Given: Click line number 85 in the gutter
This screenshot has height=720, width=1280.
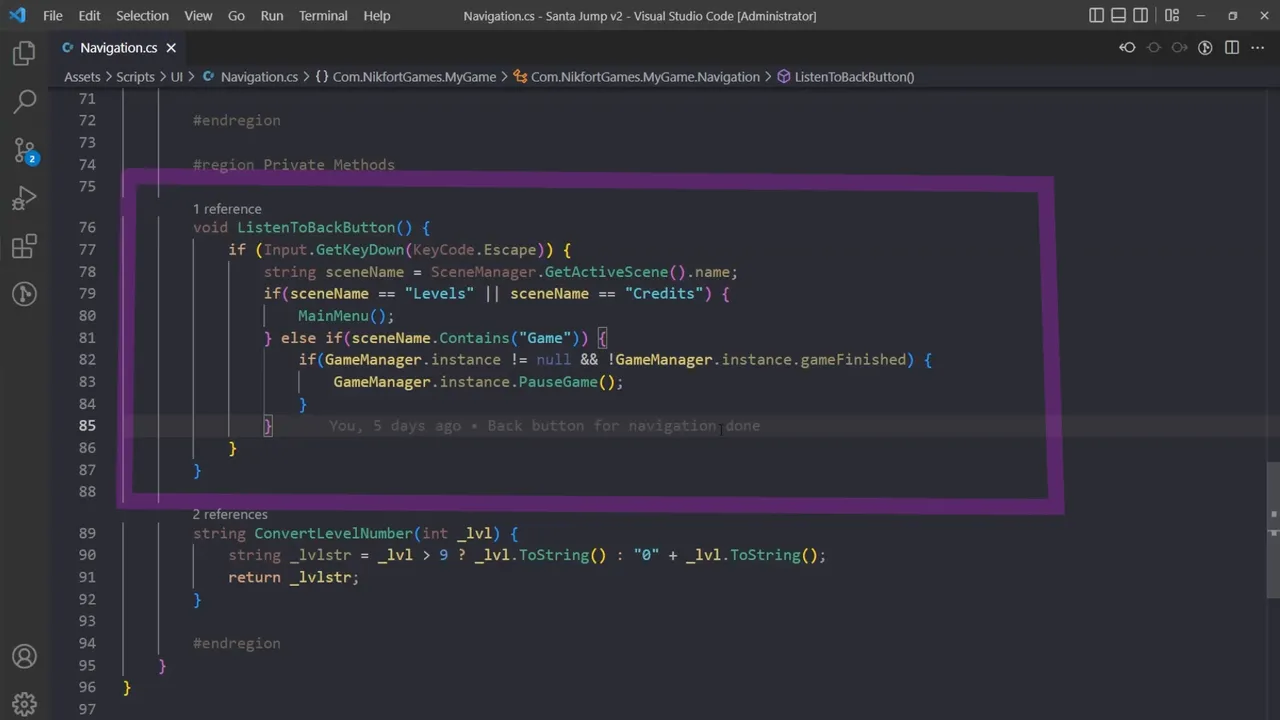Looking at the screenshot, I should (87, 426).
